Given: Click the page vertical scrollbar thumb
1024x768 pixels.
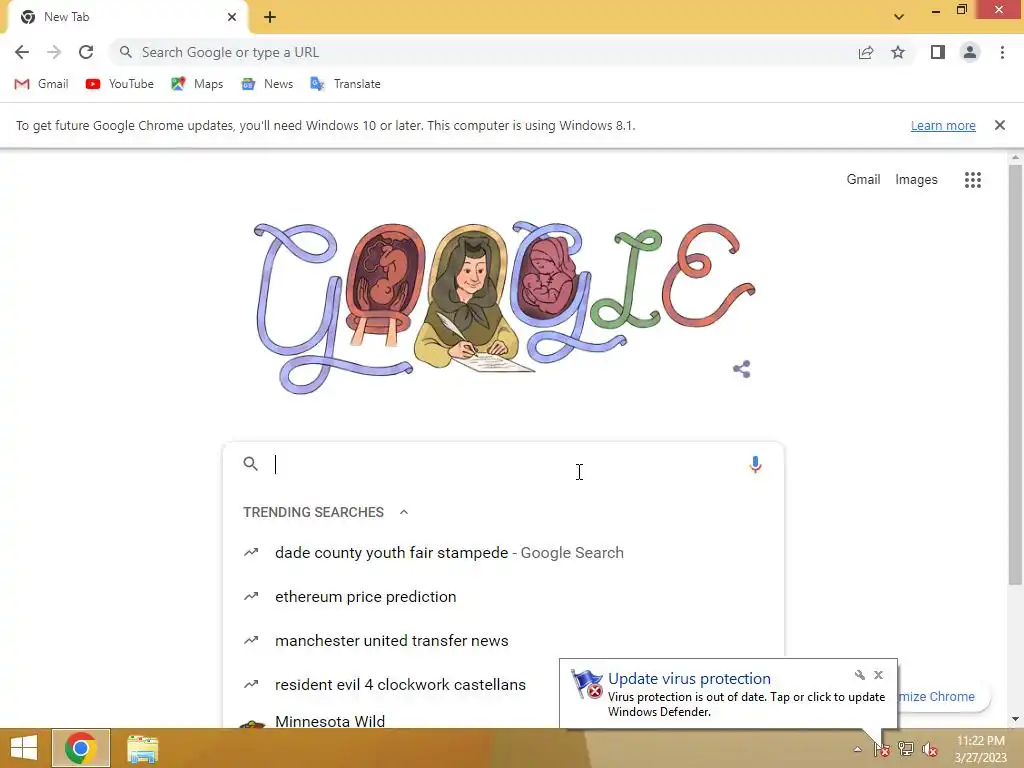Looking at the screenshot, I should point(1015,374).
